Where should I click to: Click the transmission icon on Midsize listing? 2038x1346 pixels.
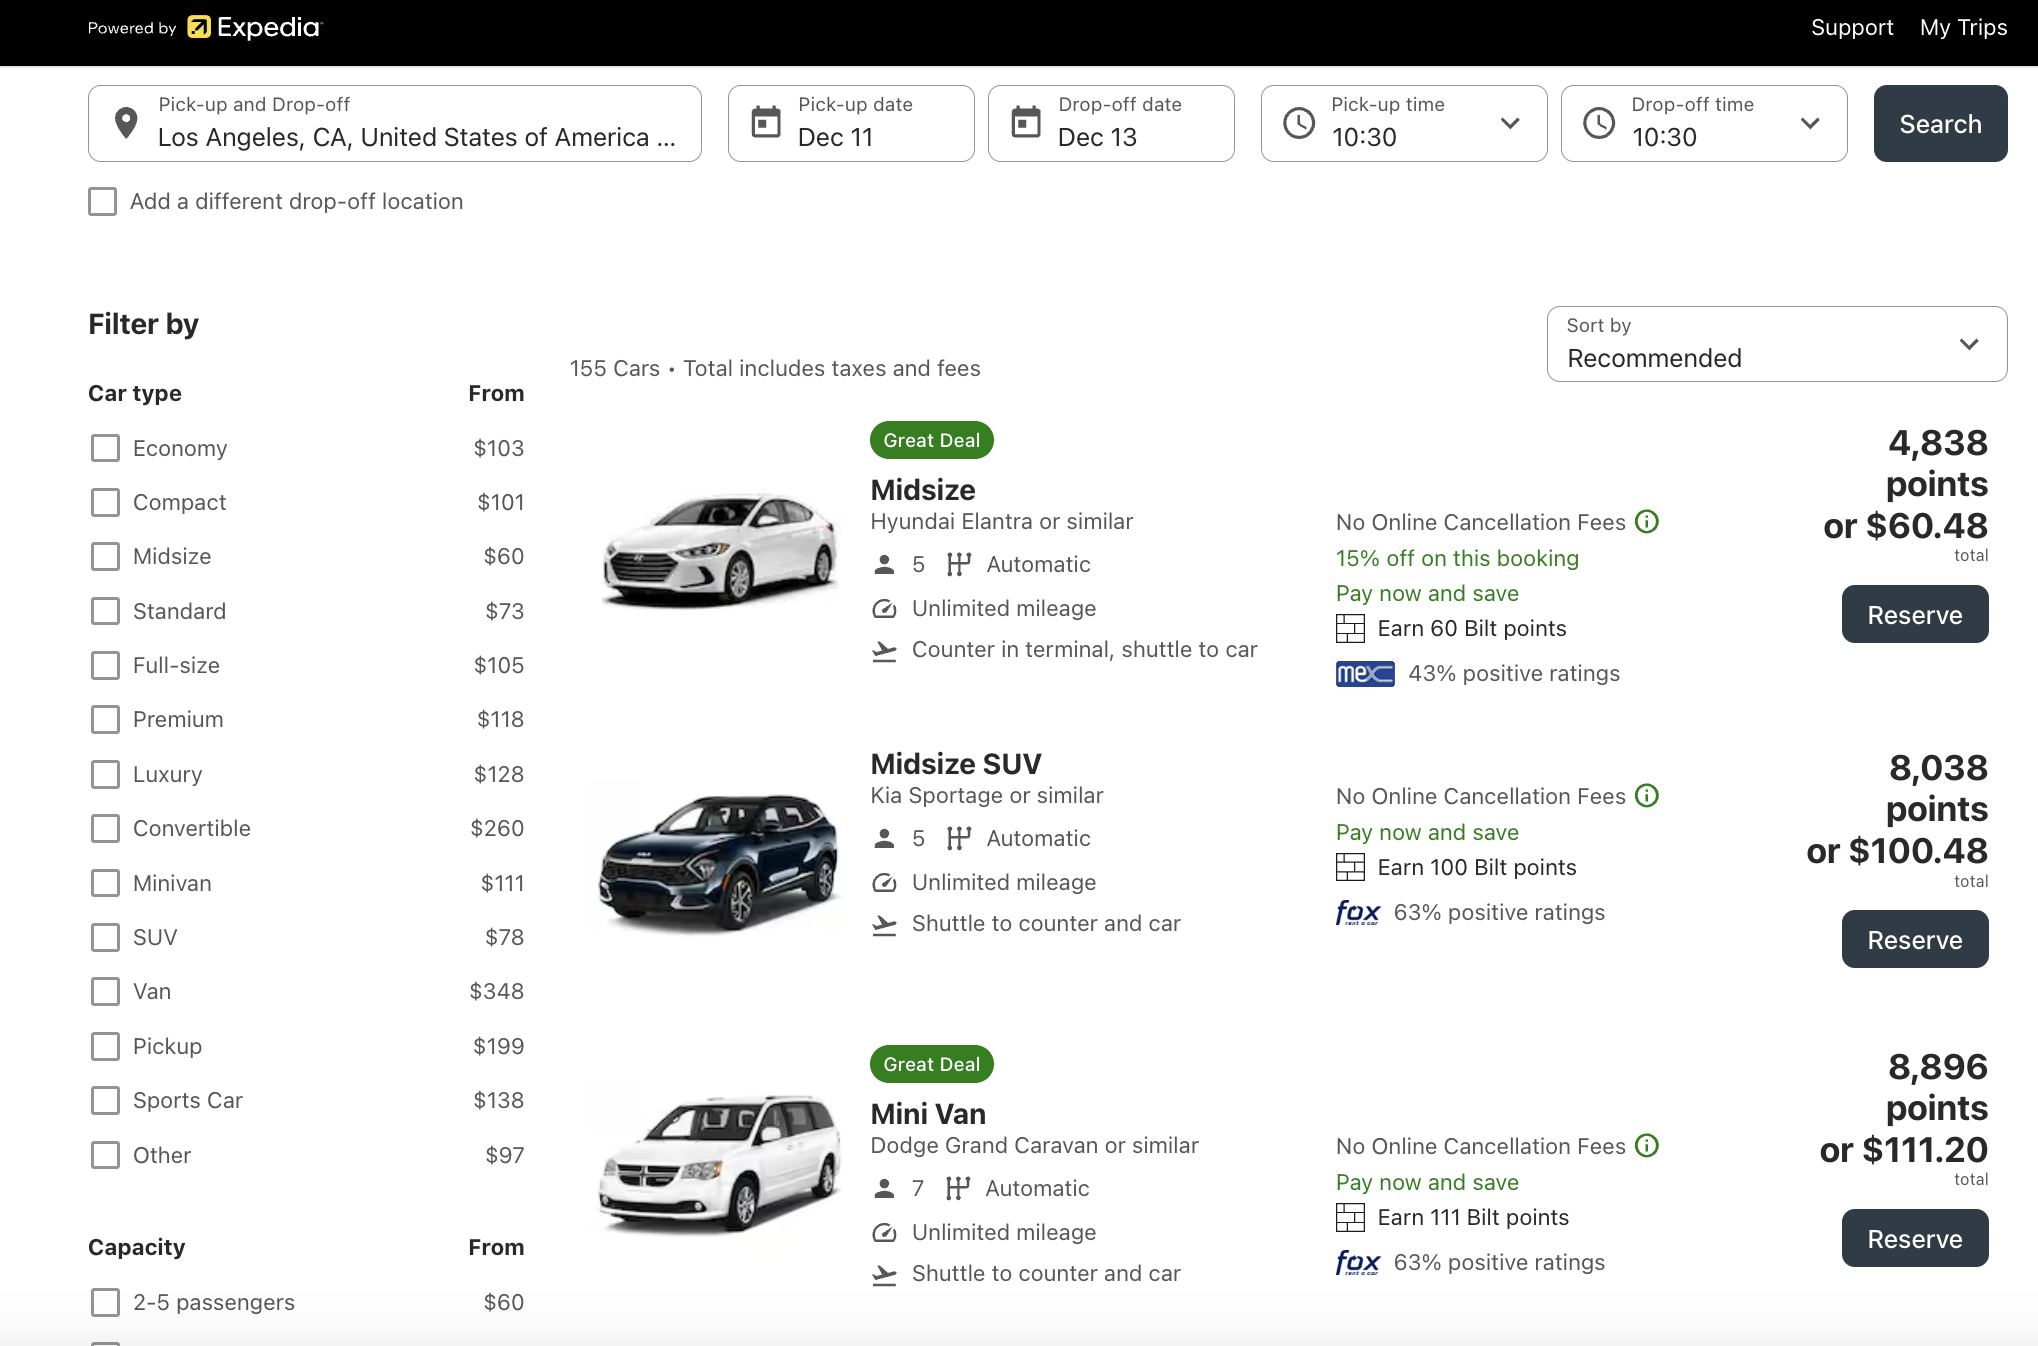(959, 564)
